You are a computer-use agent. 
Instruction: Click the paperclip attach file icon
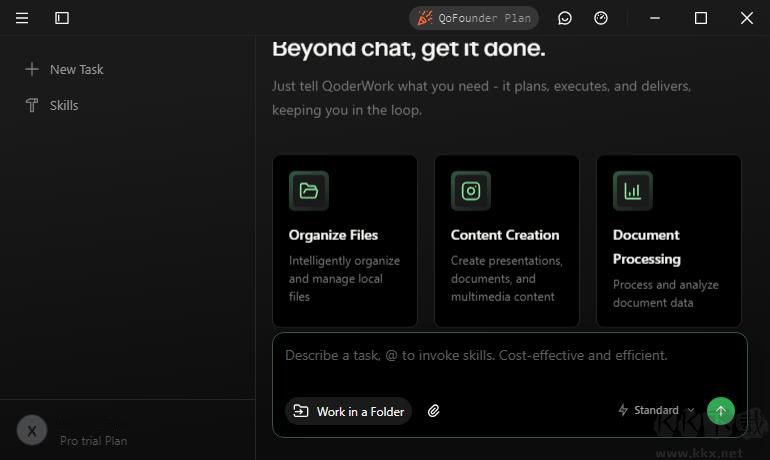(x=433, y=411)
